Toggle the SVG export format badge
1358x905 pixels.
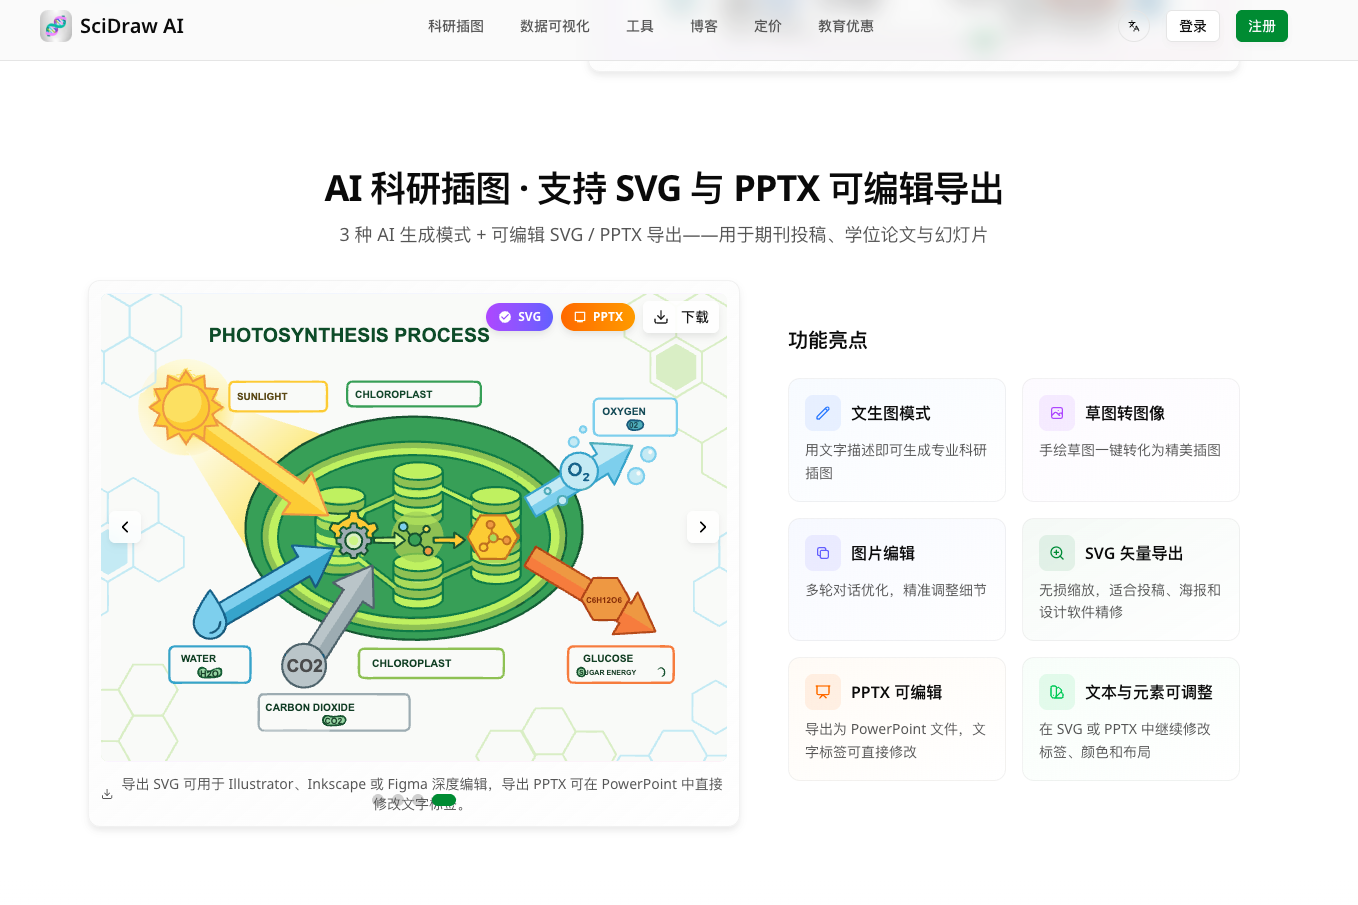point(519,317)
